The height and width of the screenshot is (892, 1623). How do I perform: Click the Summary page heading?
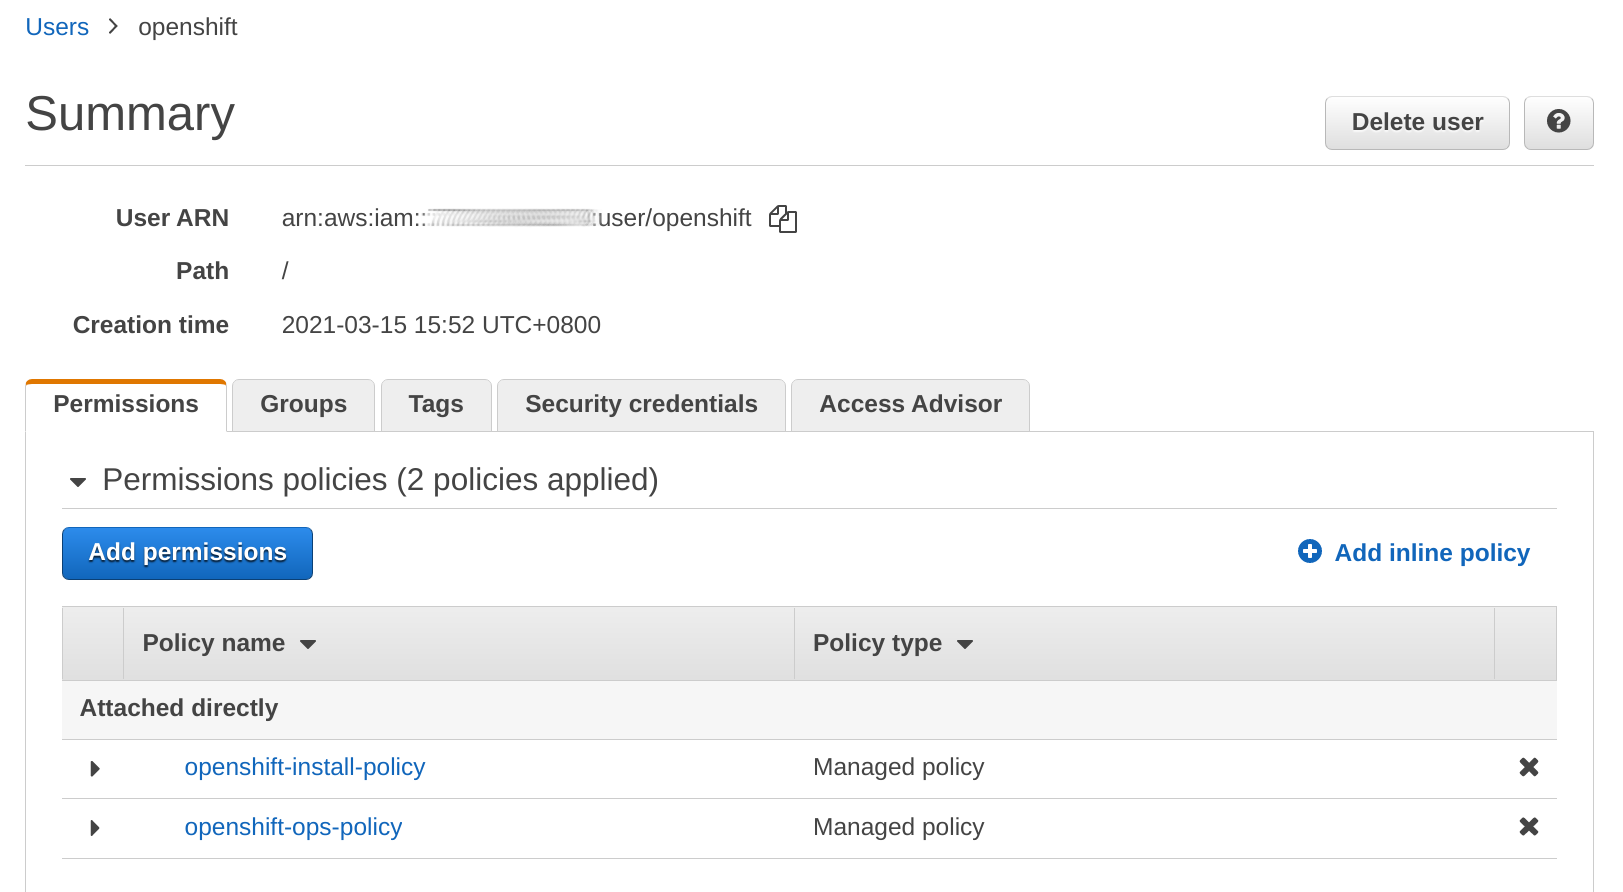(x=130, y=114)
